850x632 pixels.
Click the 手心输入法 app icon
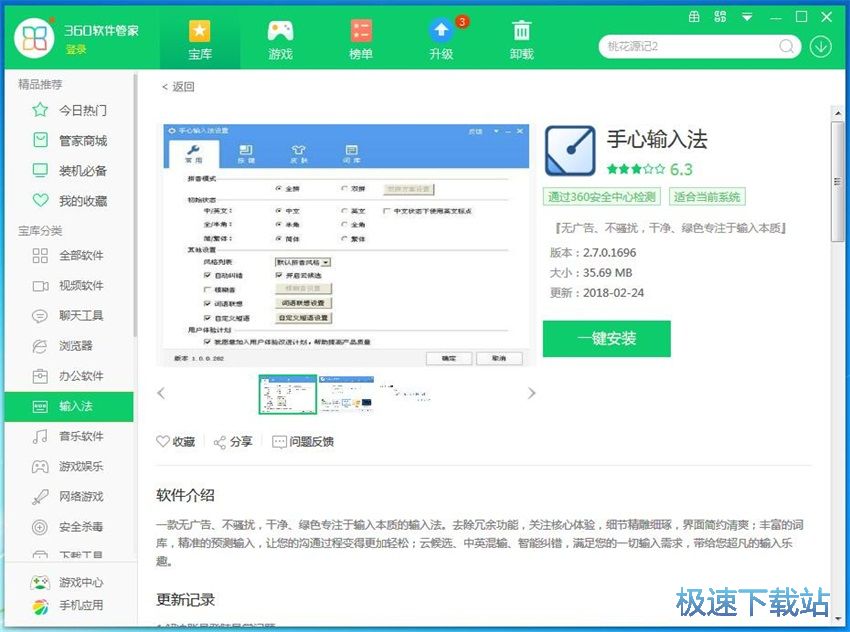pos(570,151)
